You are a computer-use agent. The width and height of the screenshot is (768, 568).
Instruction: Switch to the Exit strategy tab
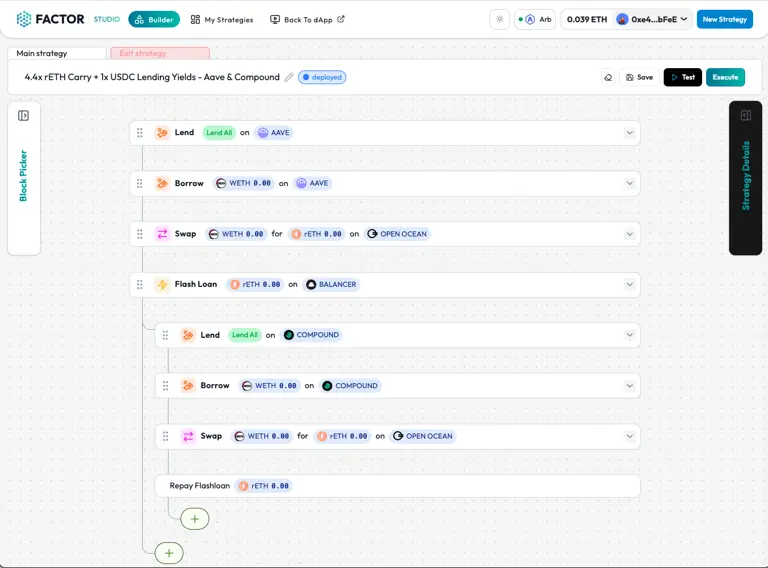point(160,53)
